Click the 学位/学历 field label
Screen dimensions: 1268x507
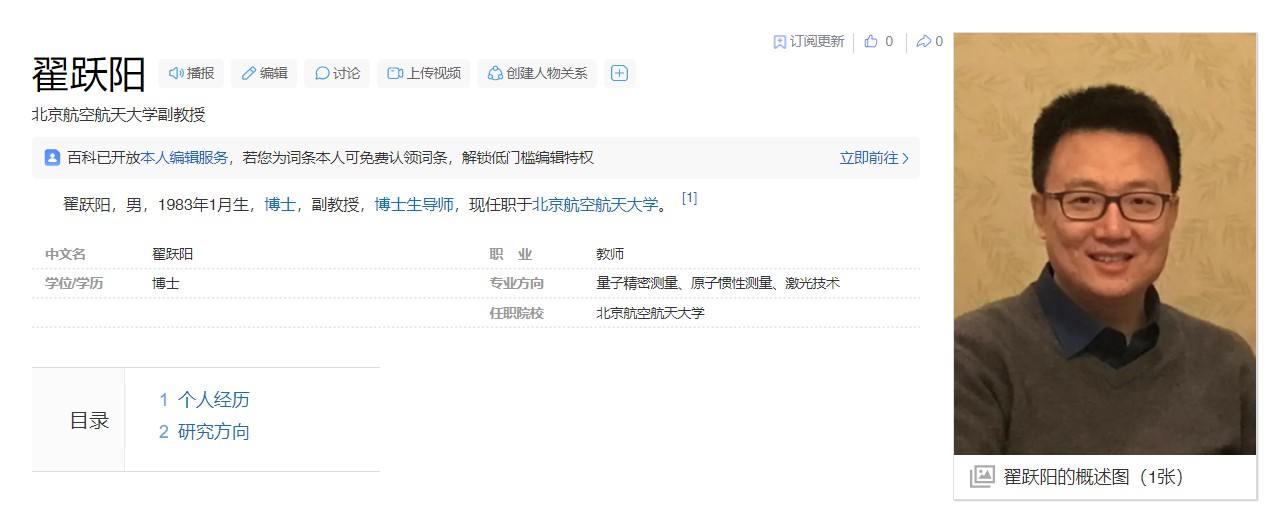pos(74,283)
